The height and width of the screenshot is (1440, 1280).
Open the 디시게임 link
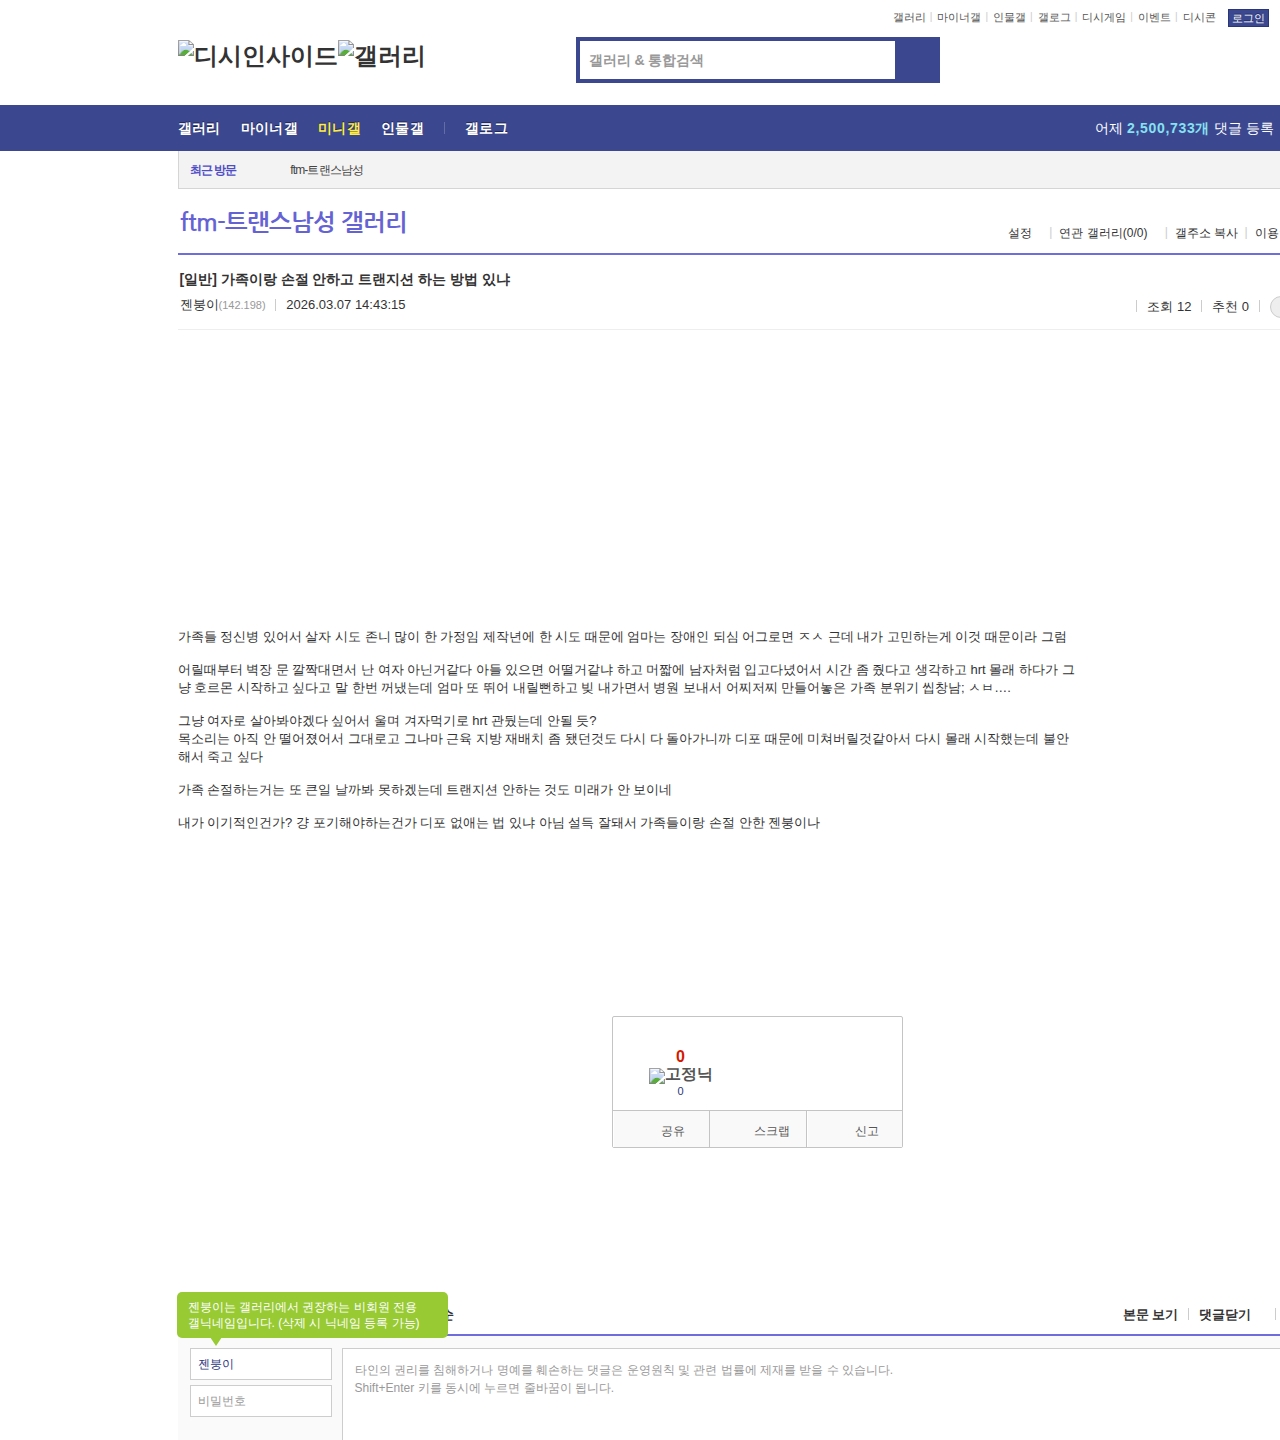pyautogui.click(x=1104, y=18)
